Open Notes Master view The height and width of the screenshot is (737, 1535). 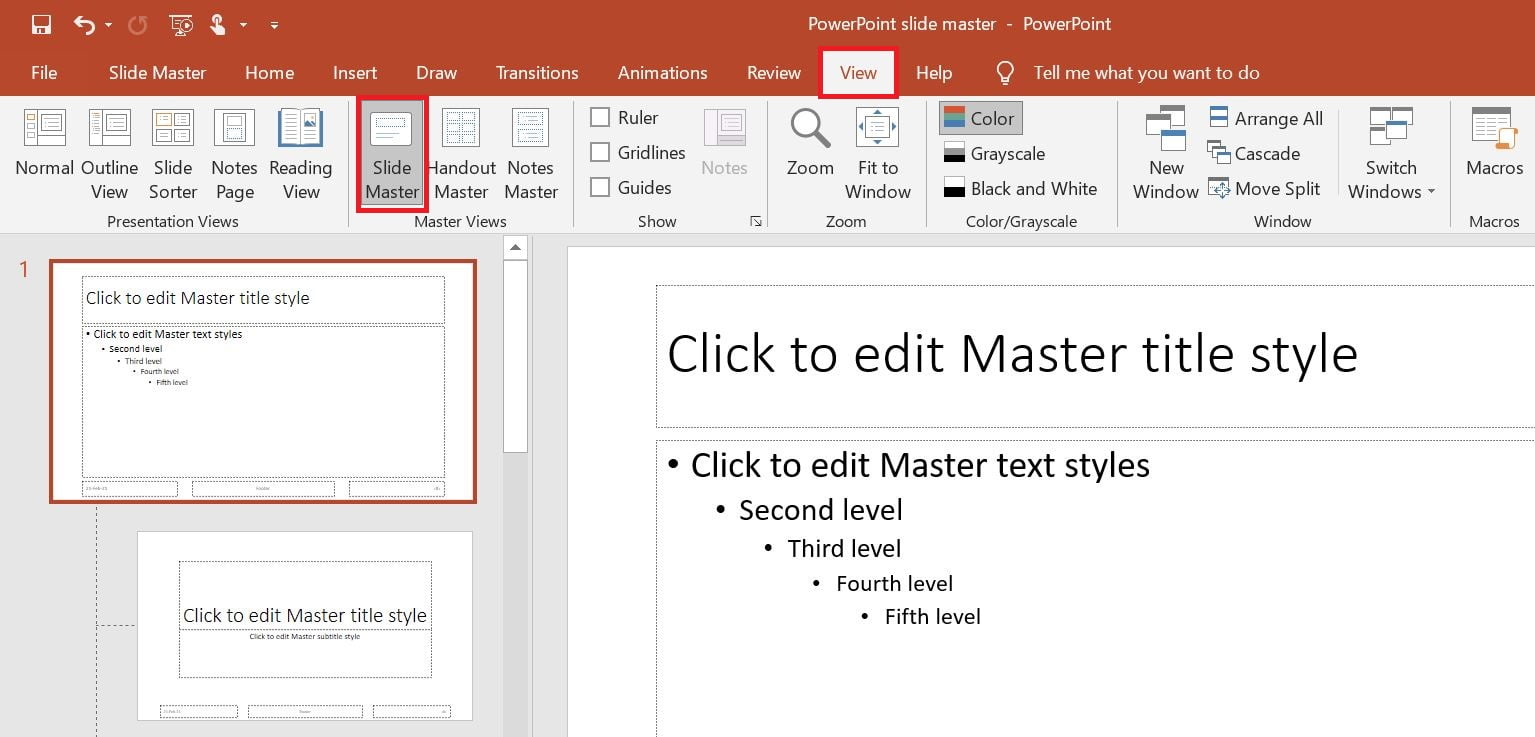pyautogui.click(x=531, y=154)
